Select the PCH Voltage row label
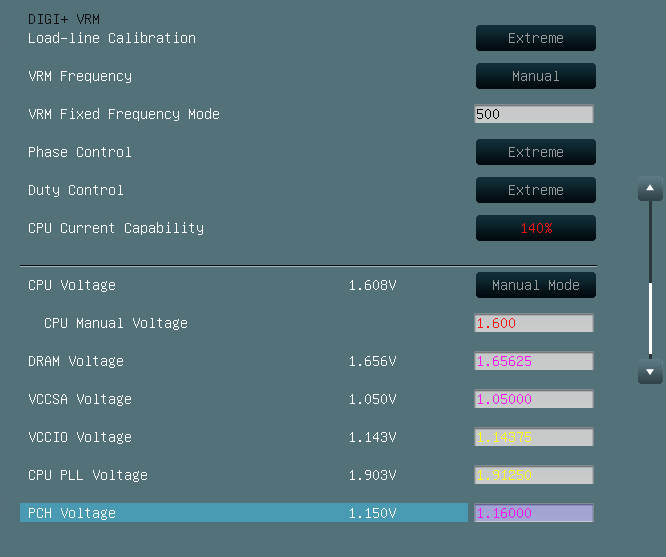This screenshot has width=666, height=557. pos(72,513)
